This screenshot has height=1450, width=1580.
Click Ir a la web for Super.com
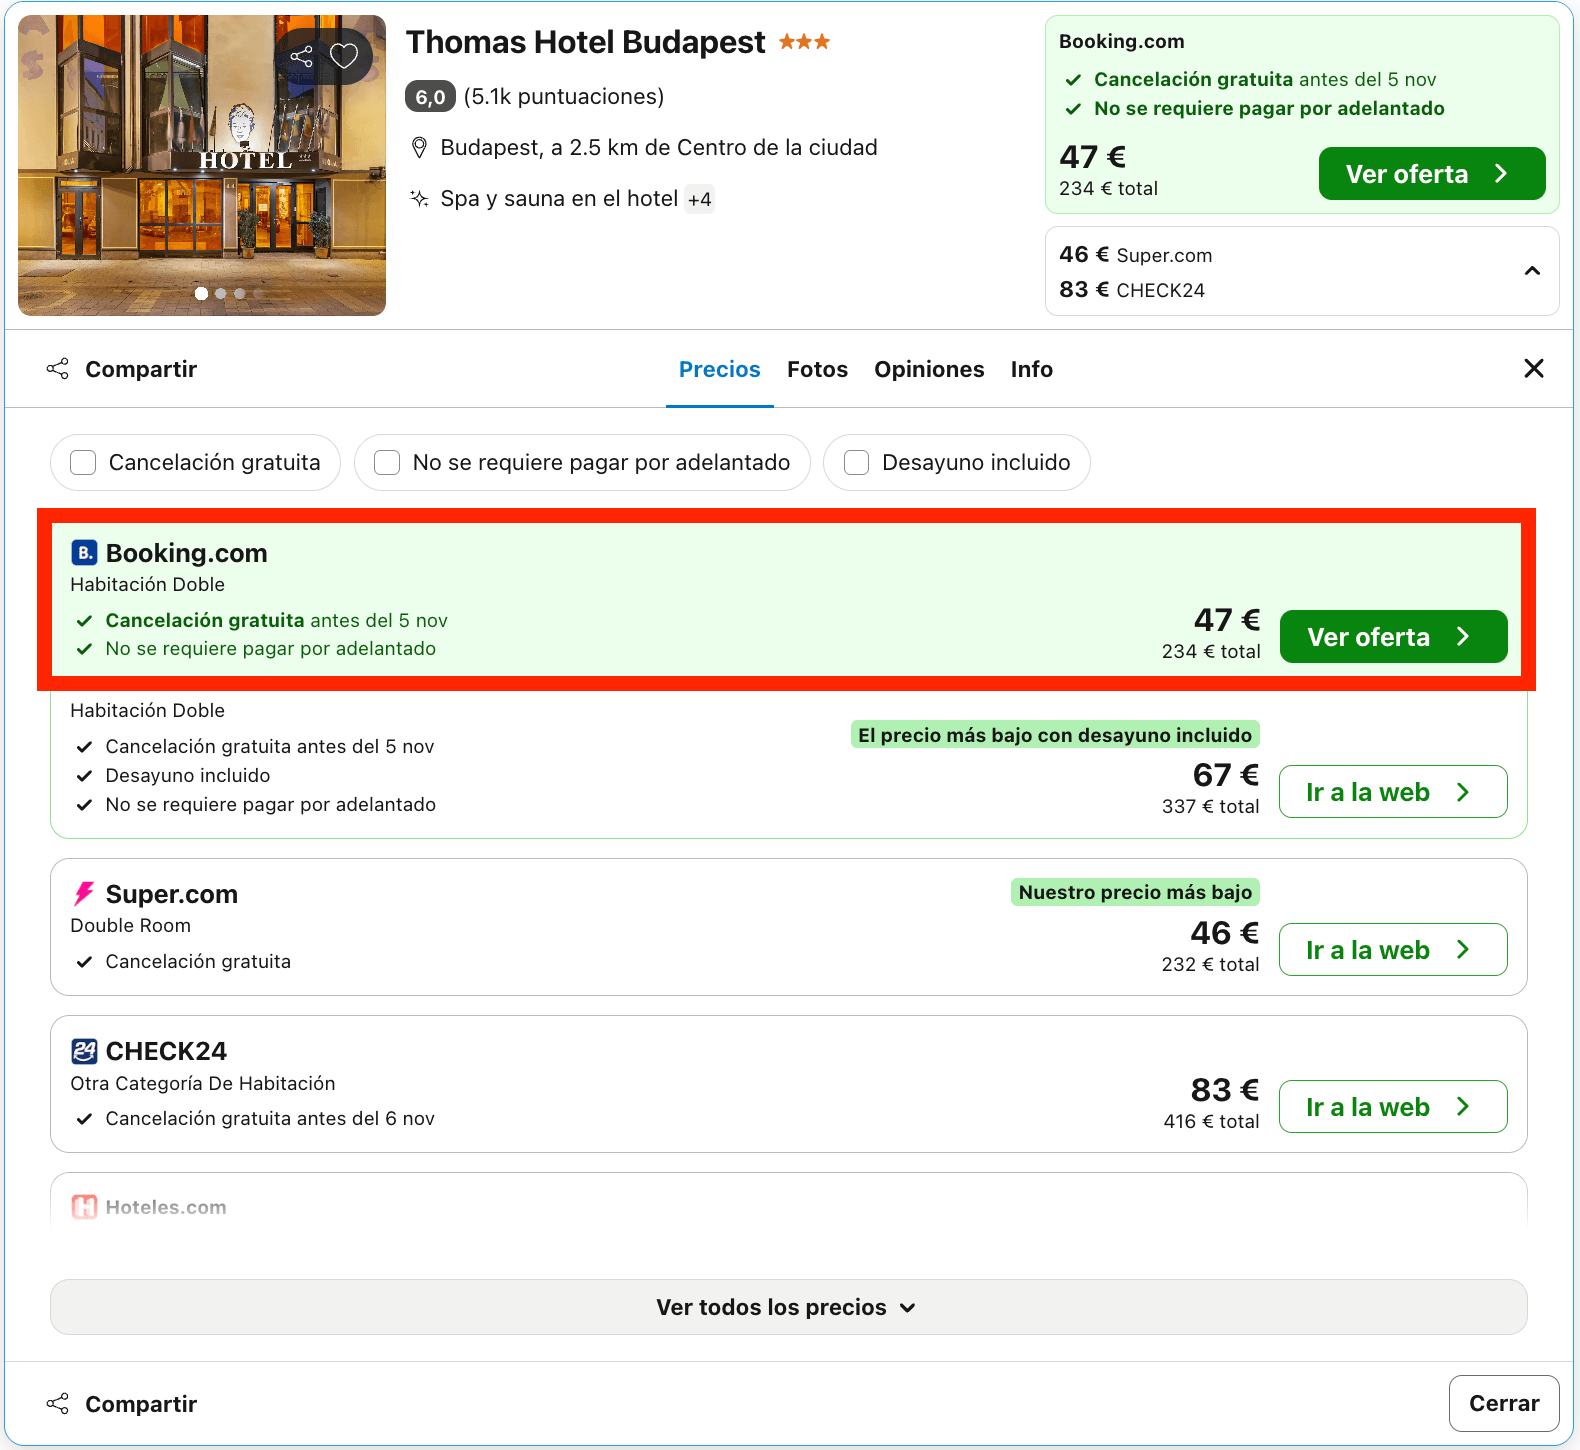pos(1393,950)
